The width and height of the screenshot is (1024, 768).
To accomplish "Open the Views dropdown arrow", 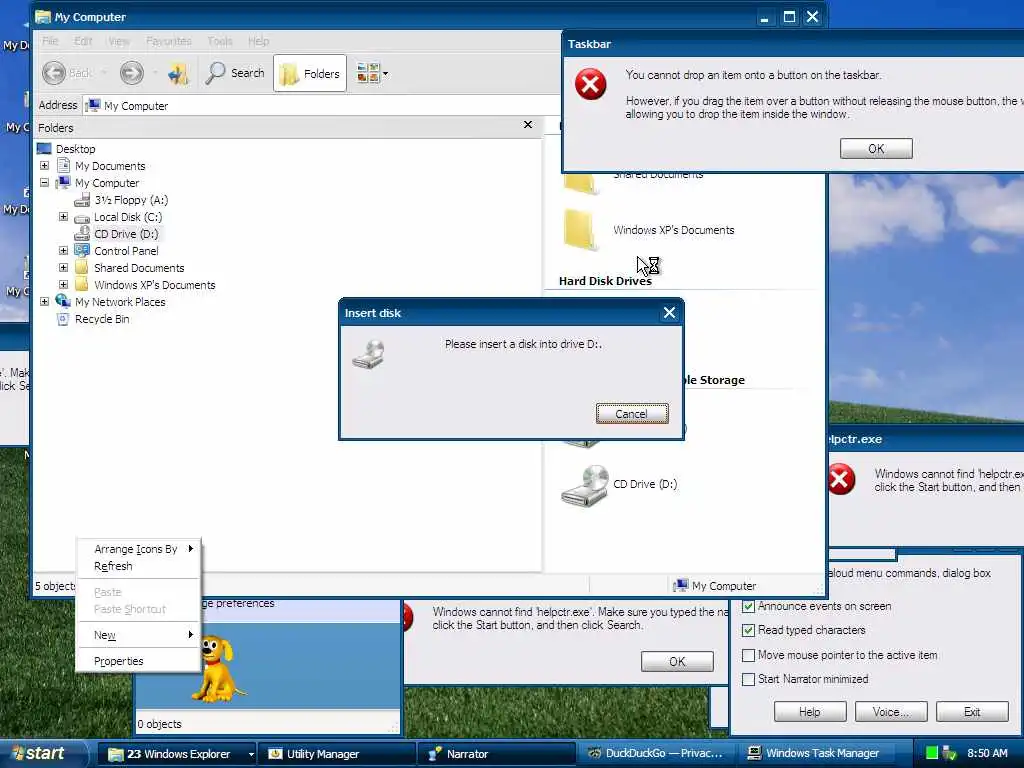I will (x=385, y=74).
